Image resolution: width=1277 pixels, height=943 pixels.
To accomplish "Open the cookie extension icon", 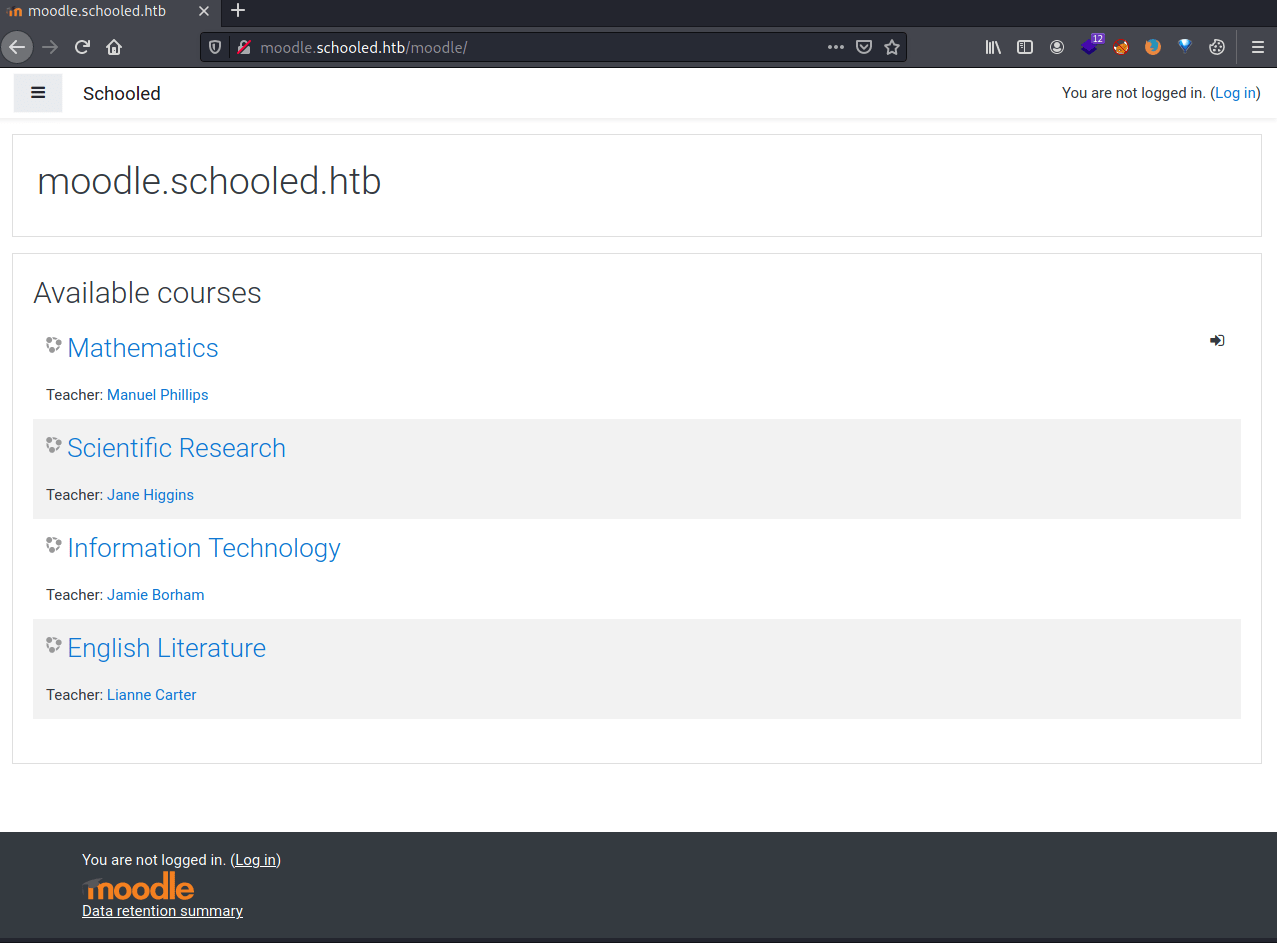I will [1217, 47].
